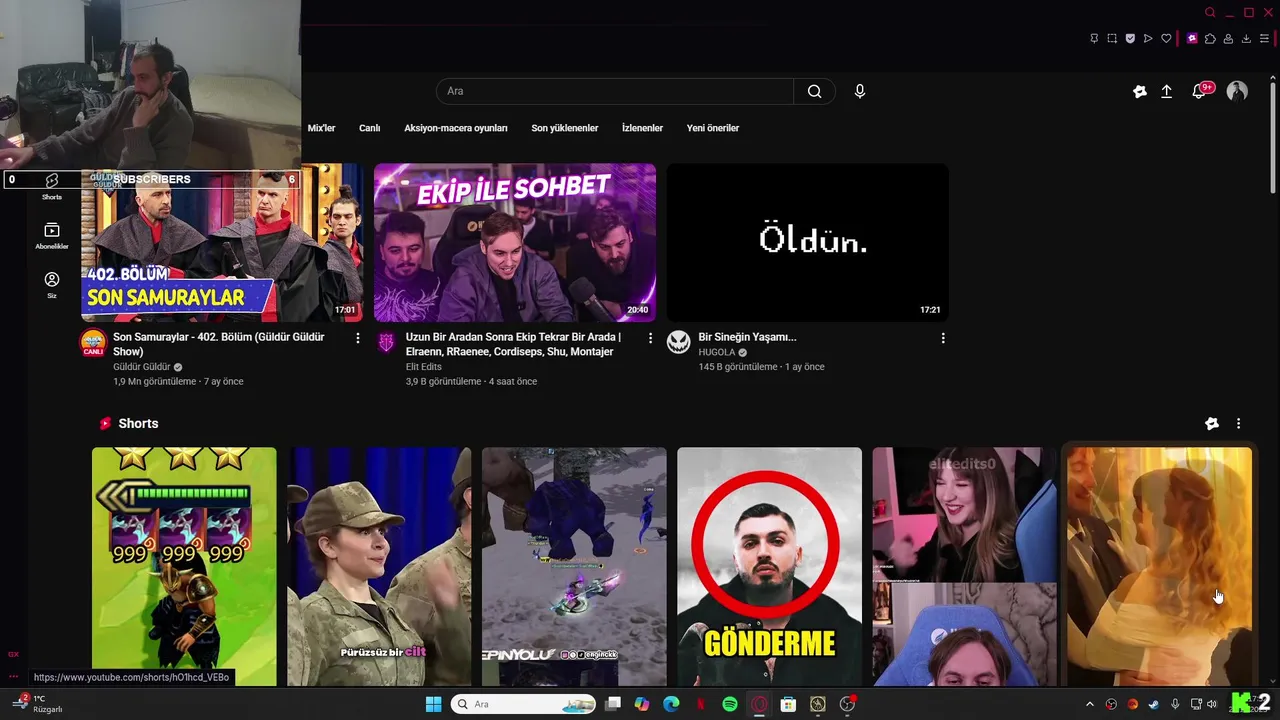Click Elit Edits channel avatar

(x=386, y=343)
